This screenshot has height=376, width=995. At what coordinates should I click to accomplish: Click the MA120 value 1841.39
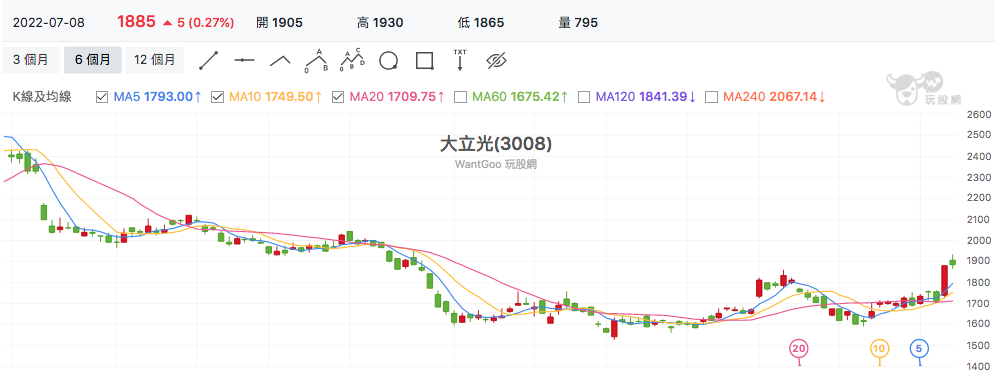(663, 97)
